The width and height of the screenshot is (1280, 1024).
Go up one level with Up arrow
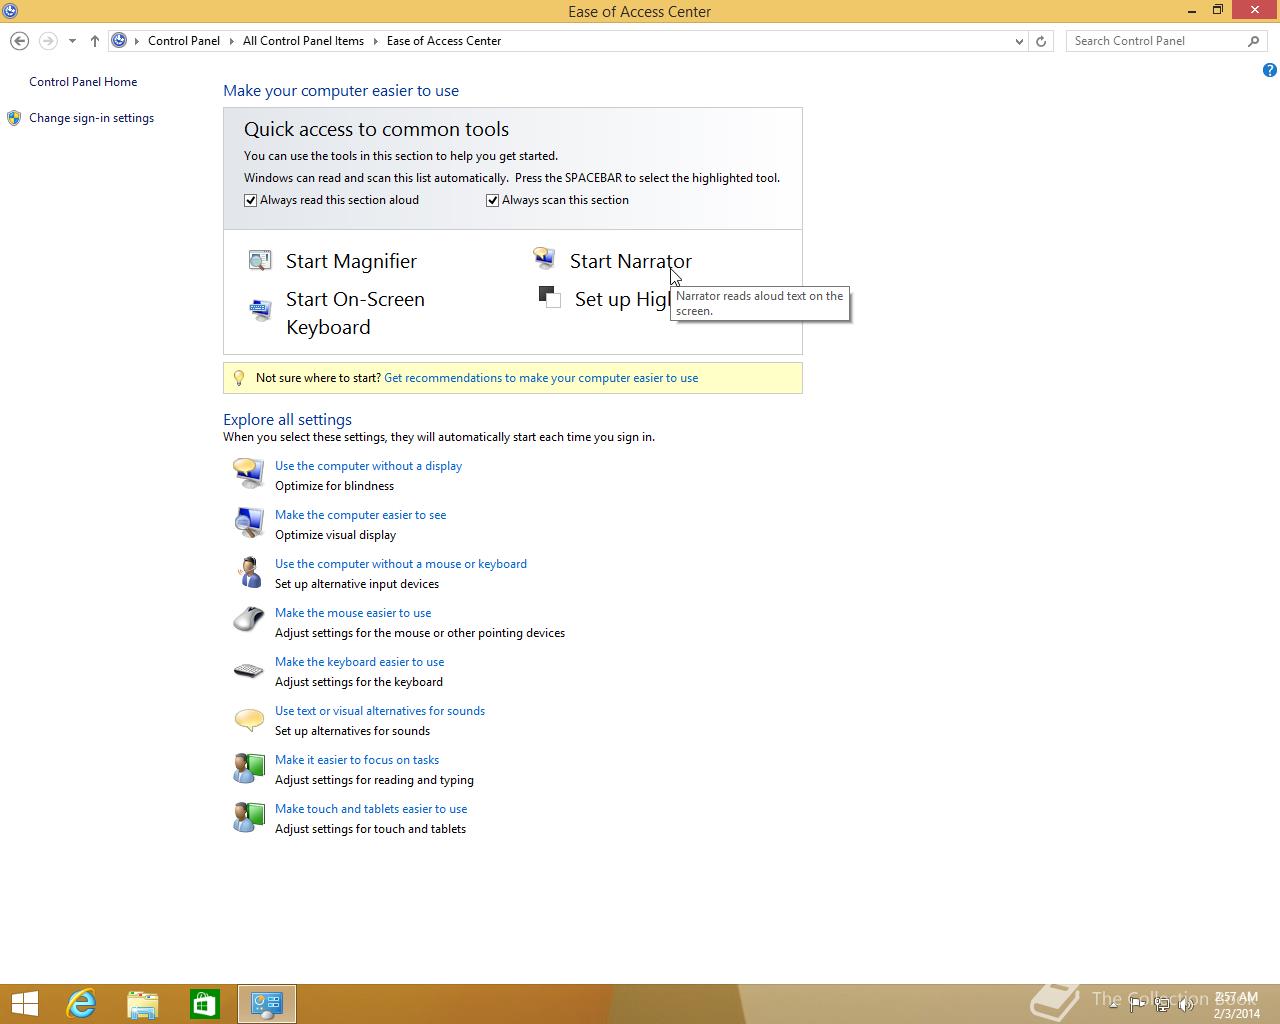click(x=95, y=41)
